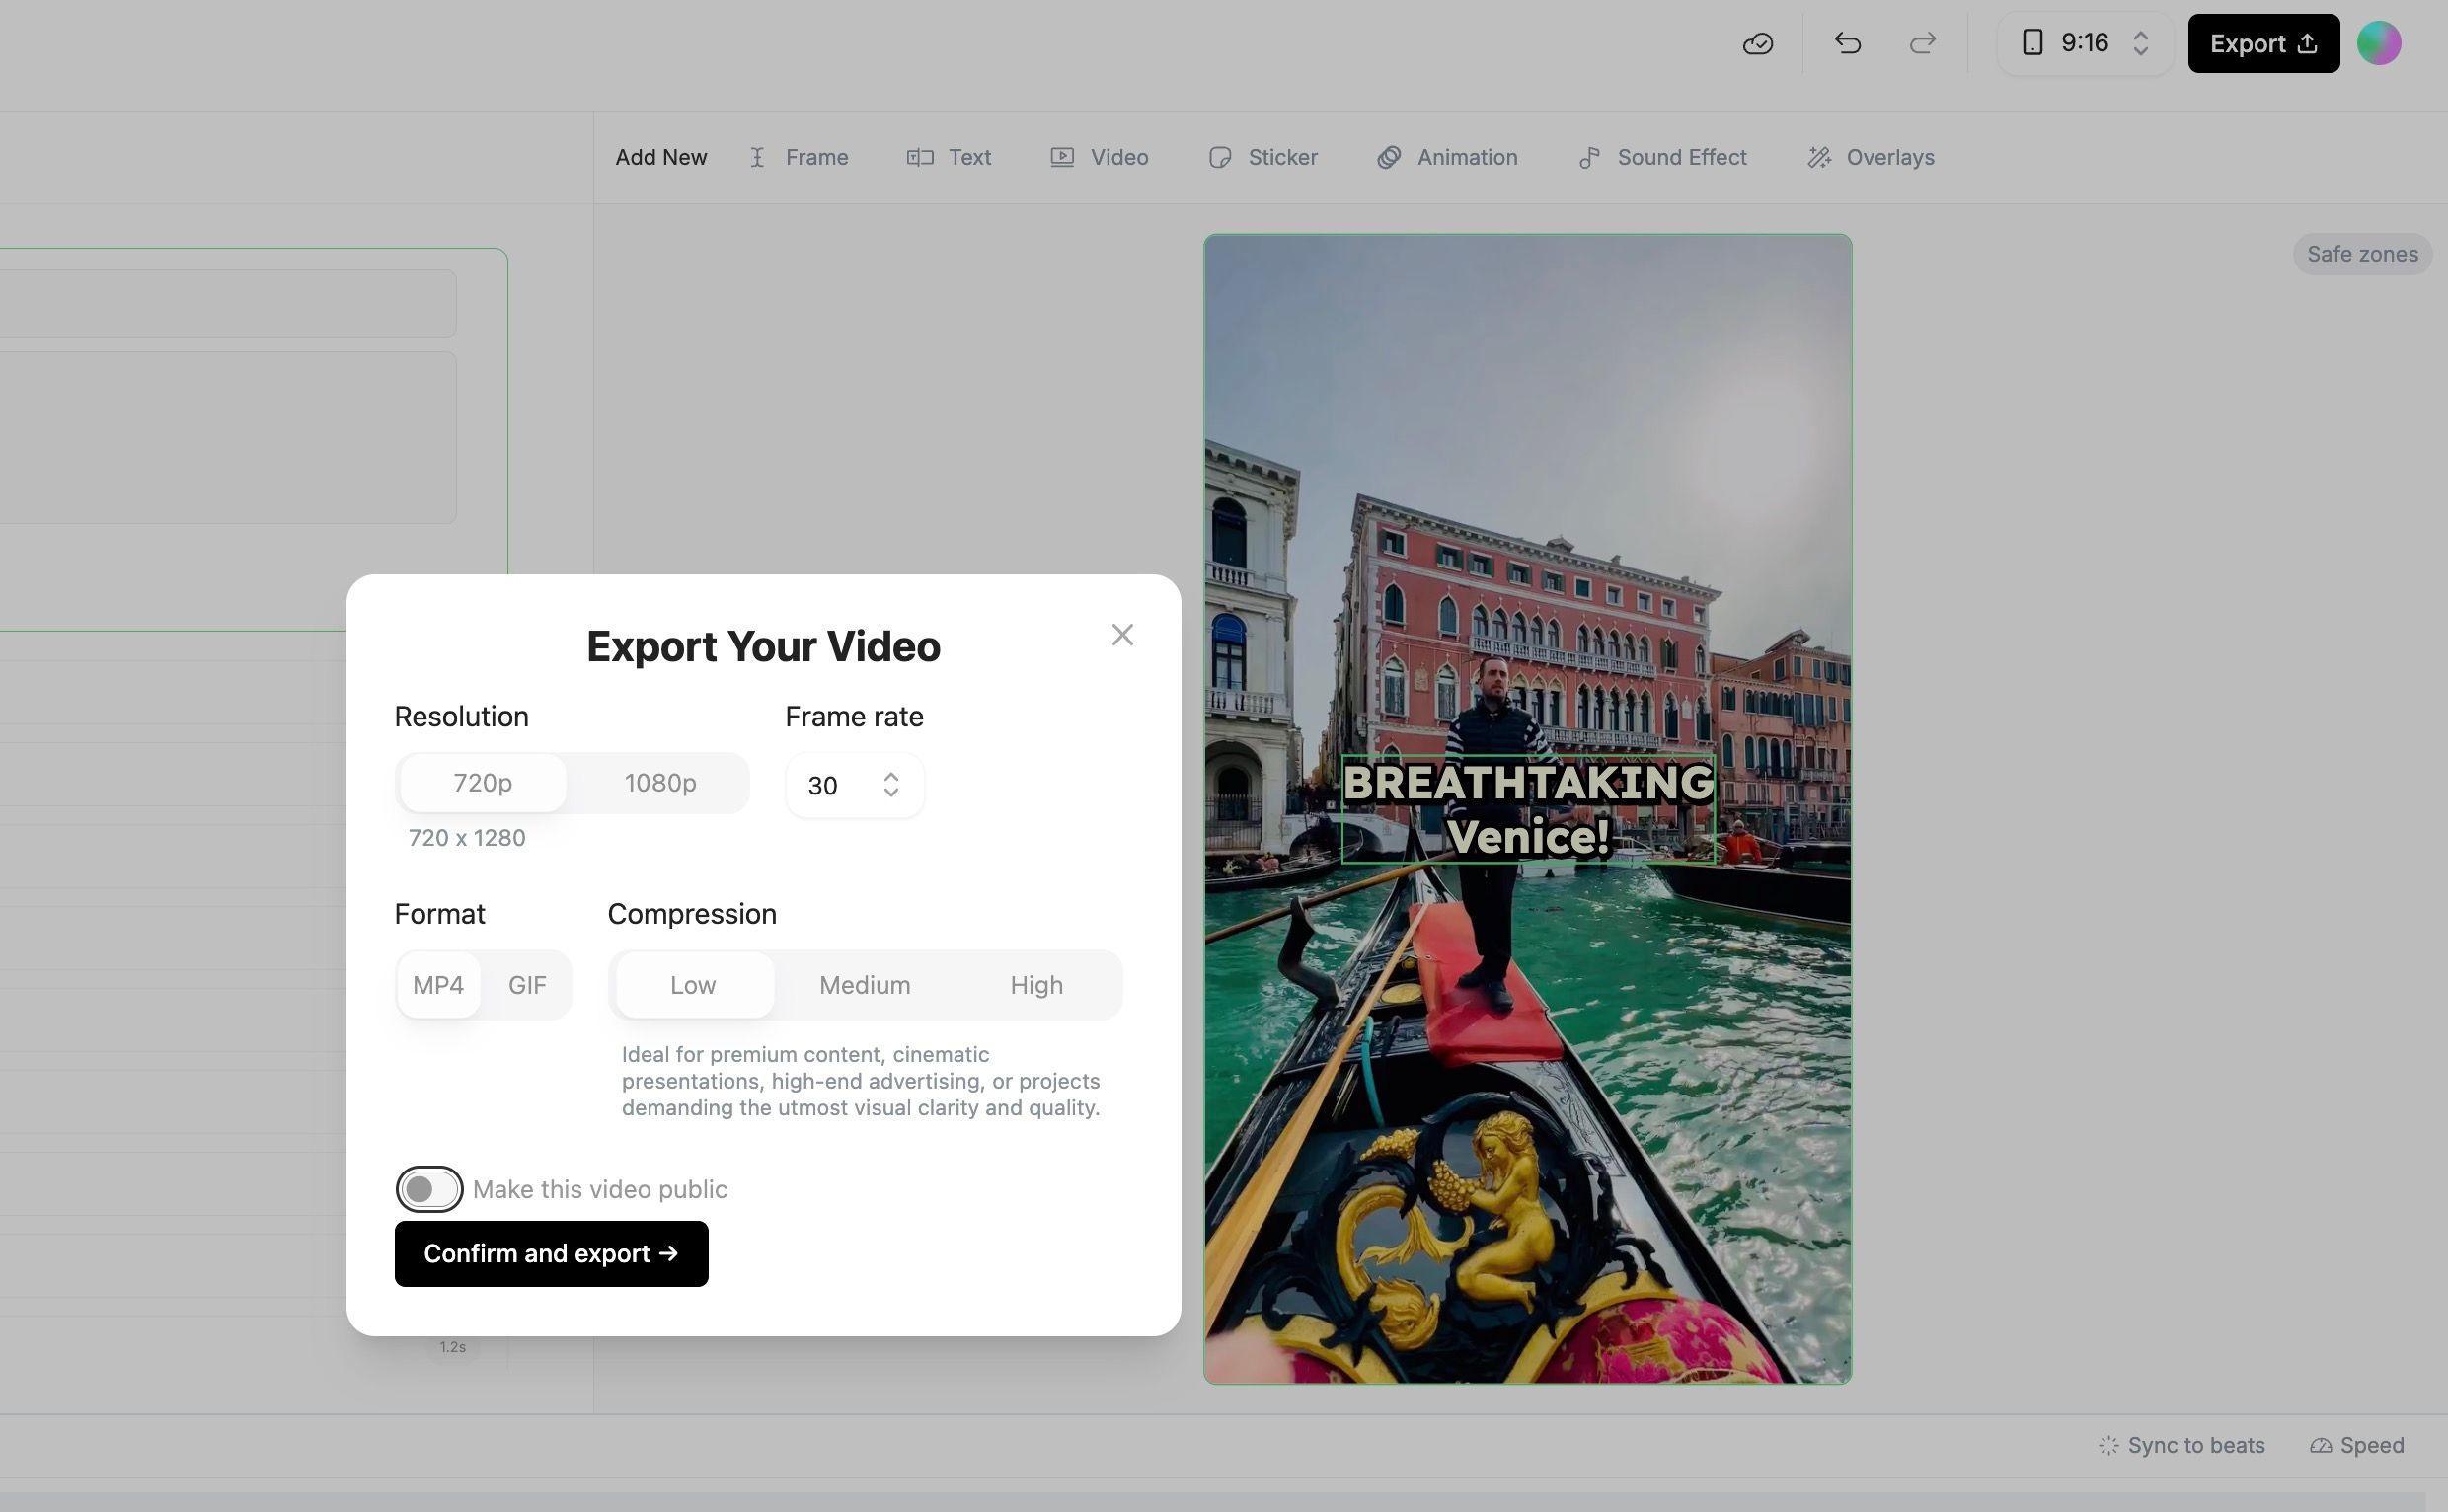Click the redo arrow icon
This screenshot has height=1512, width=2448.
click(1922, 44)
